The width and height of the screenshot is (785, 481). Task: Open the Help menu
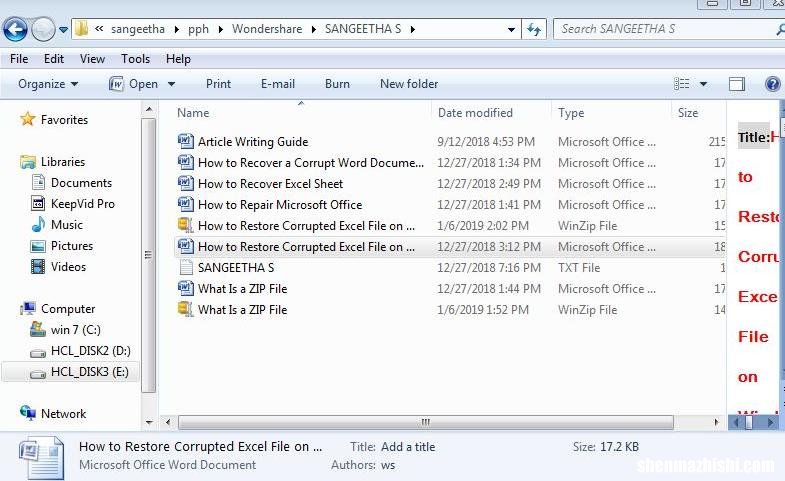point(178,59)
